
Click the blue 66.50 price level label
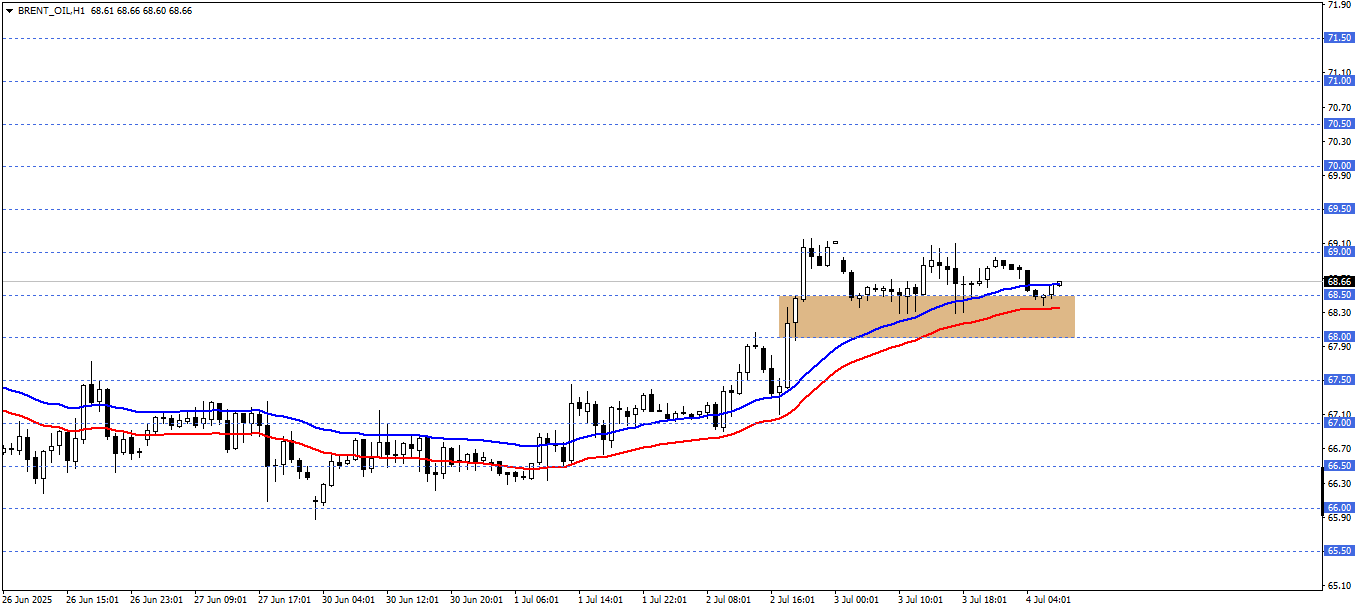pyautogui.click(x=1339, y=466)
